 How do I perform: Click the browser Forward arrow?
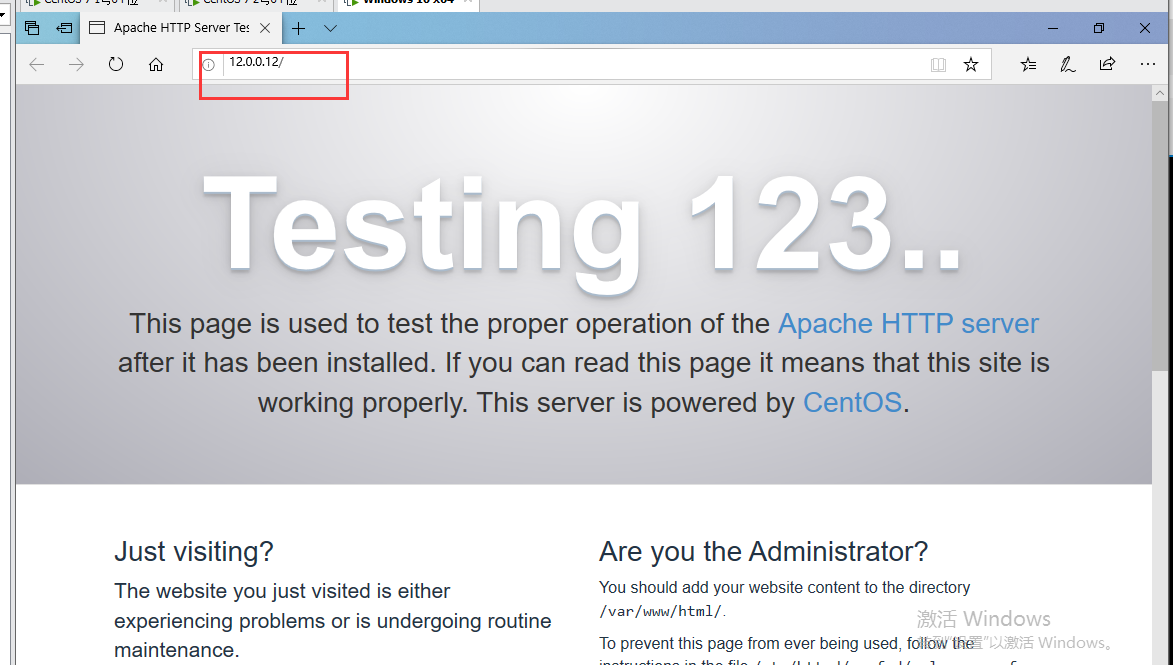tap(76, 64)
